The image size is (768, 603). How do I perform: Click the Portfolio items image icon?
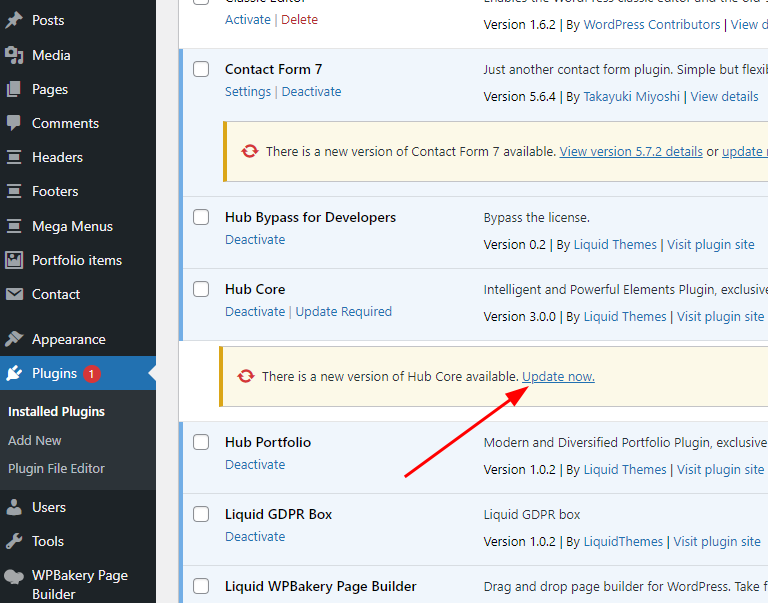(14, 260)
